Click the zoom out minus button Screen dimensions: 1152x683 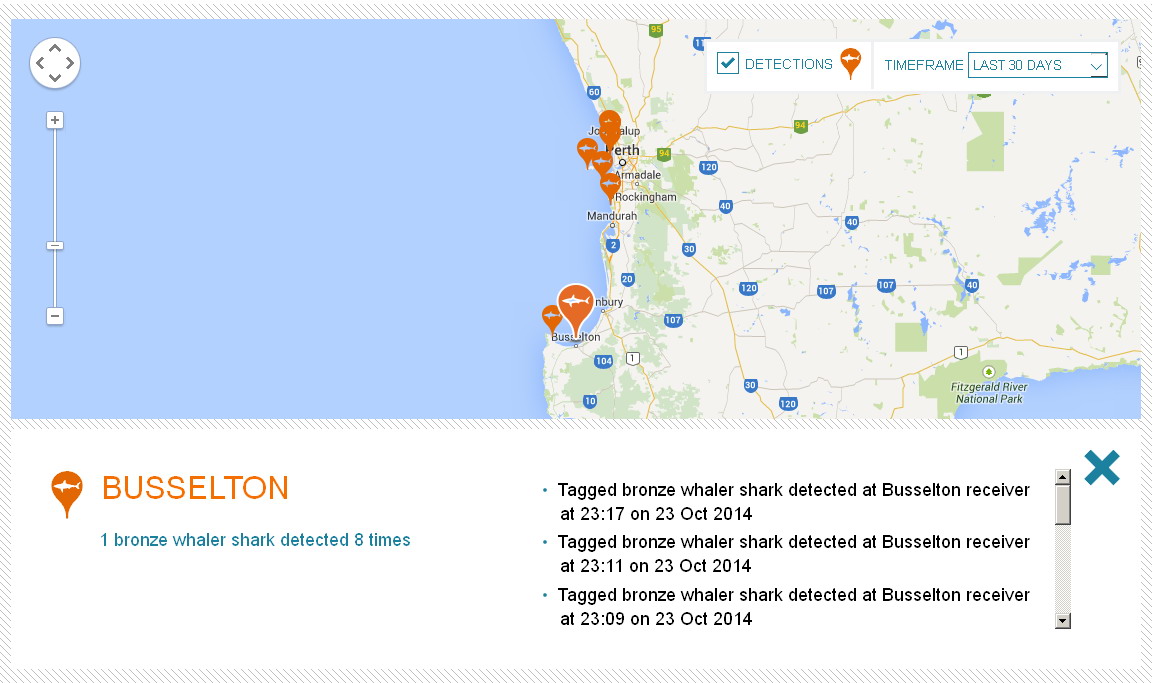pos(55,316)
